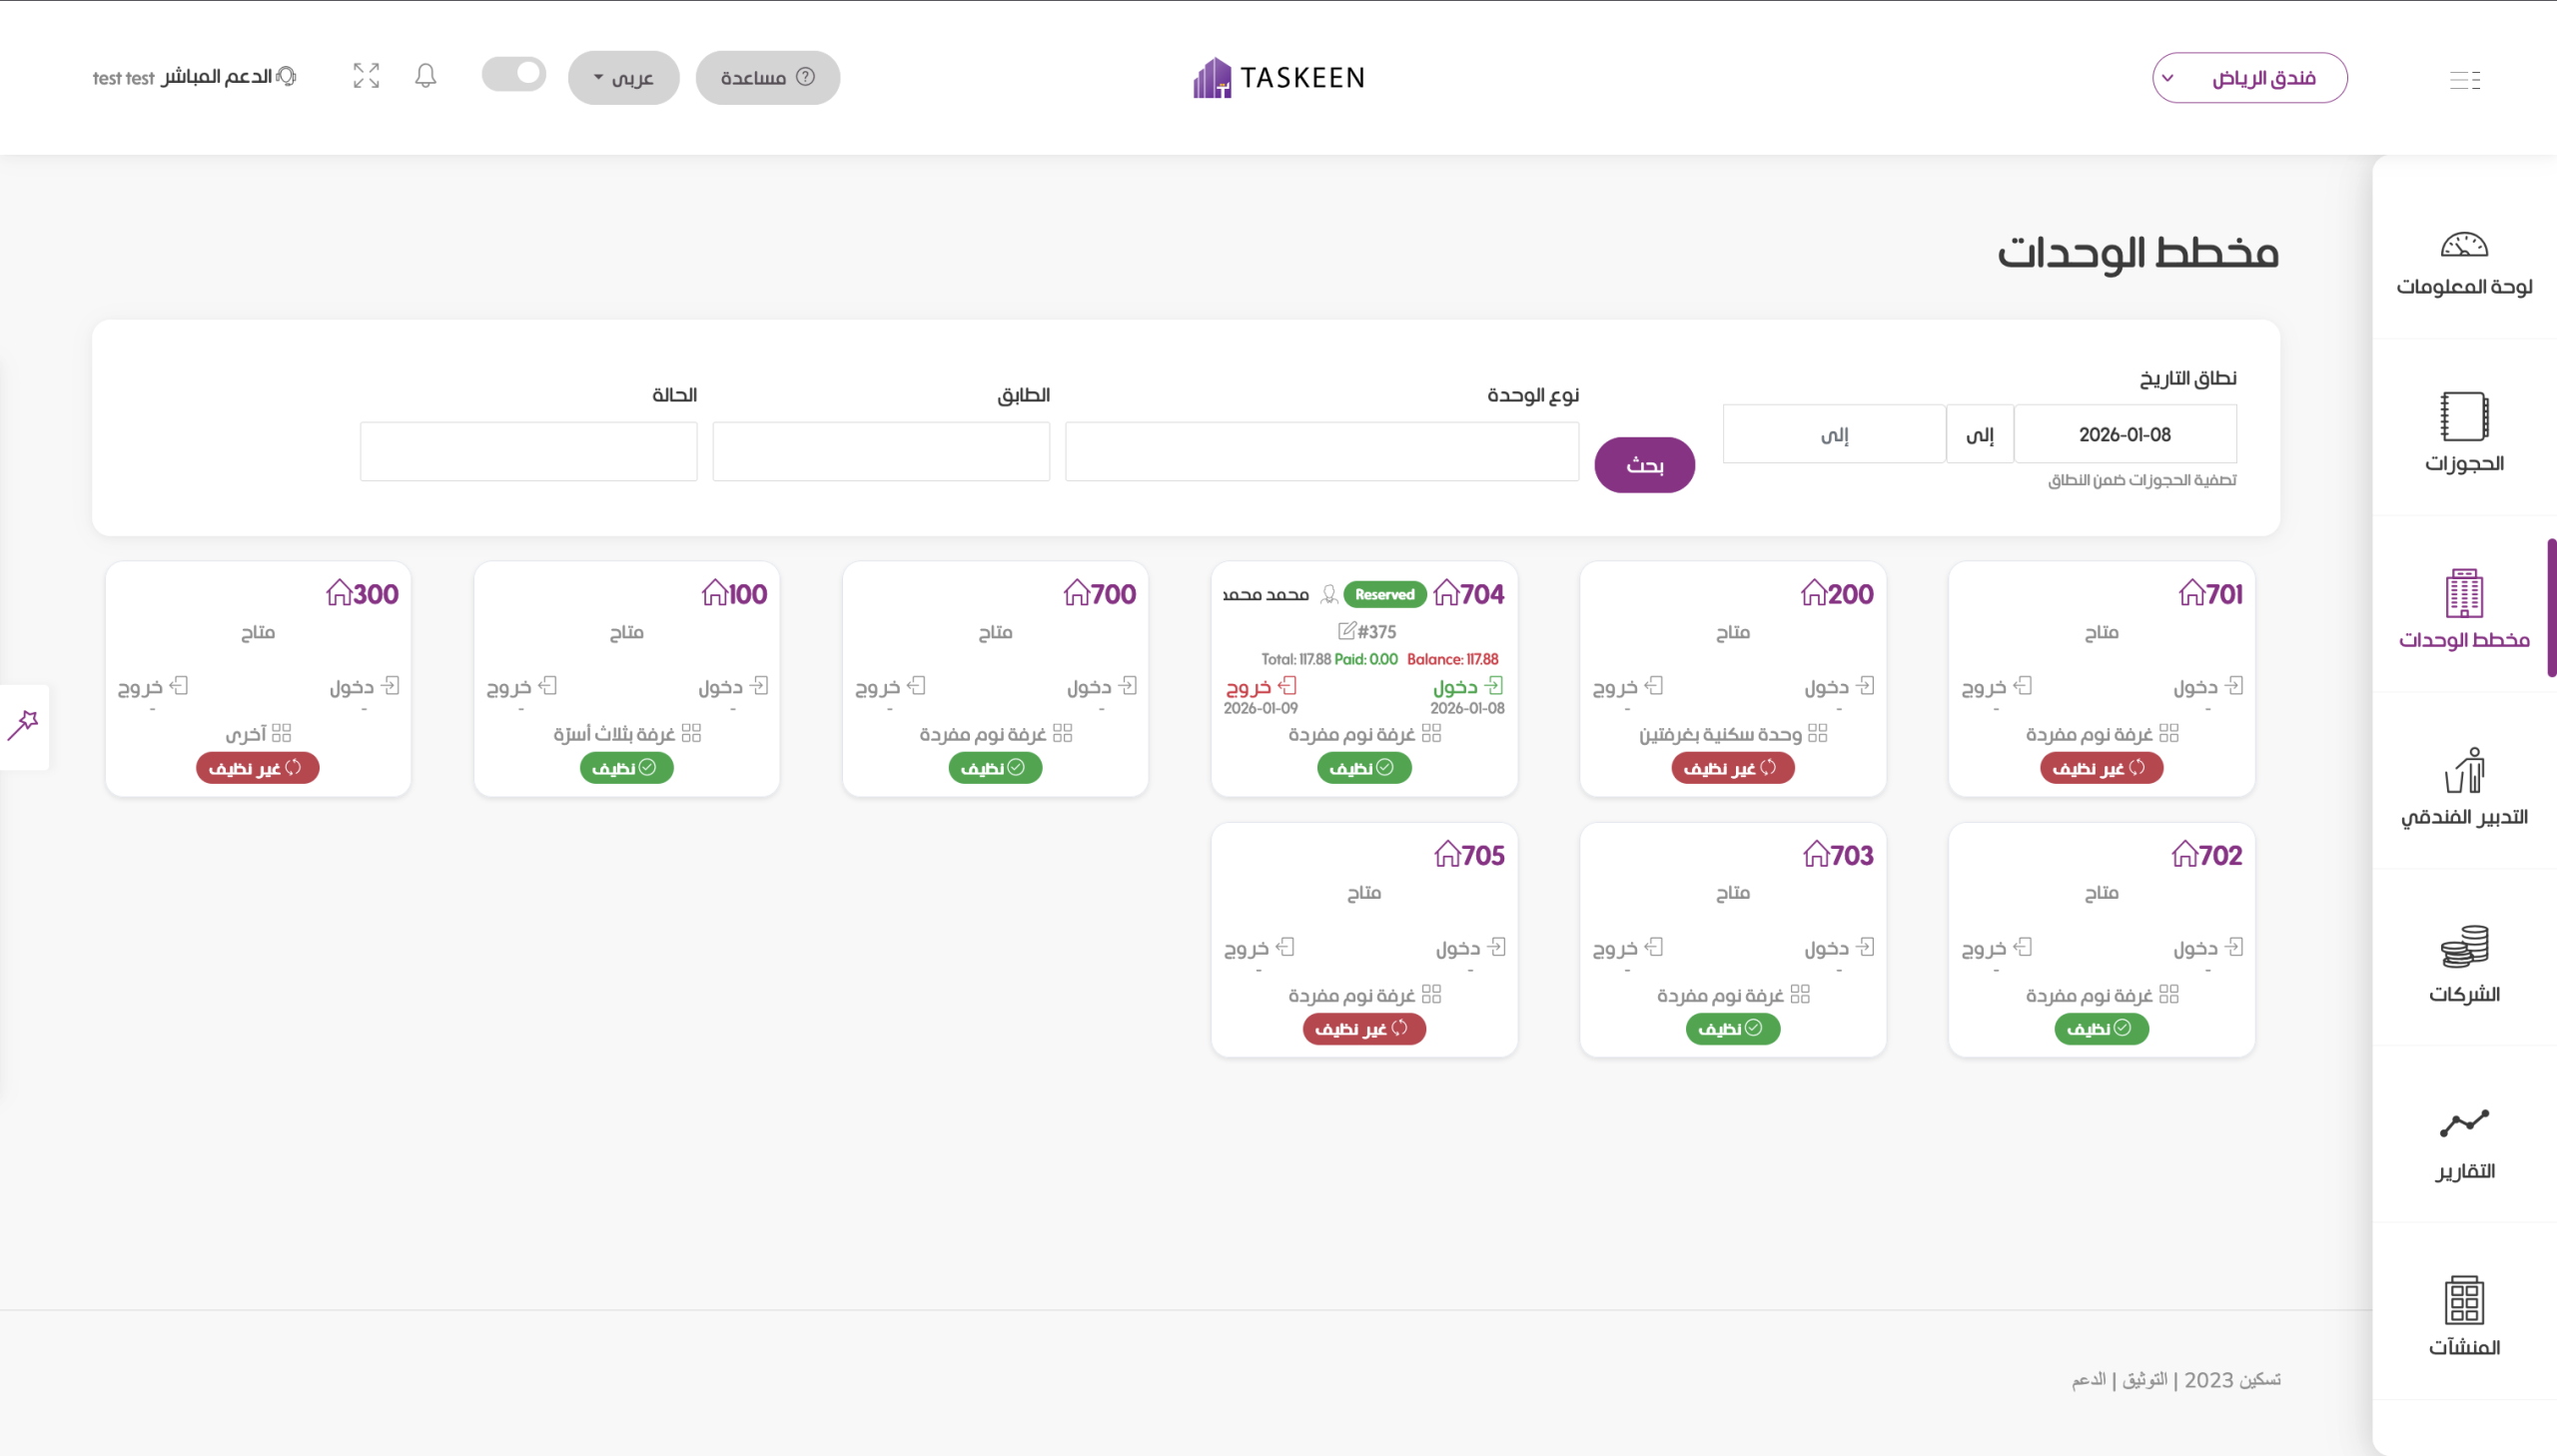Screen dimensions: 2557x1456
Task: Click check-in icon on unit 701
Action: 2234,686
